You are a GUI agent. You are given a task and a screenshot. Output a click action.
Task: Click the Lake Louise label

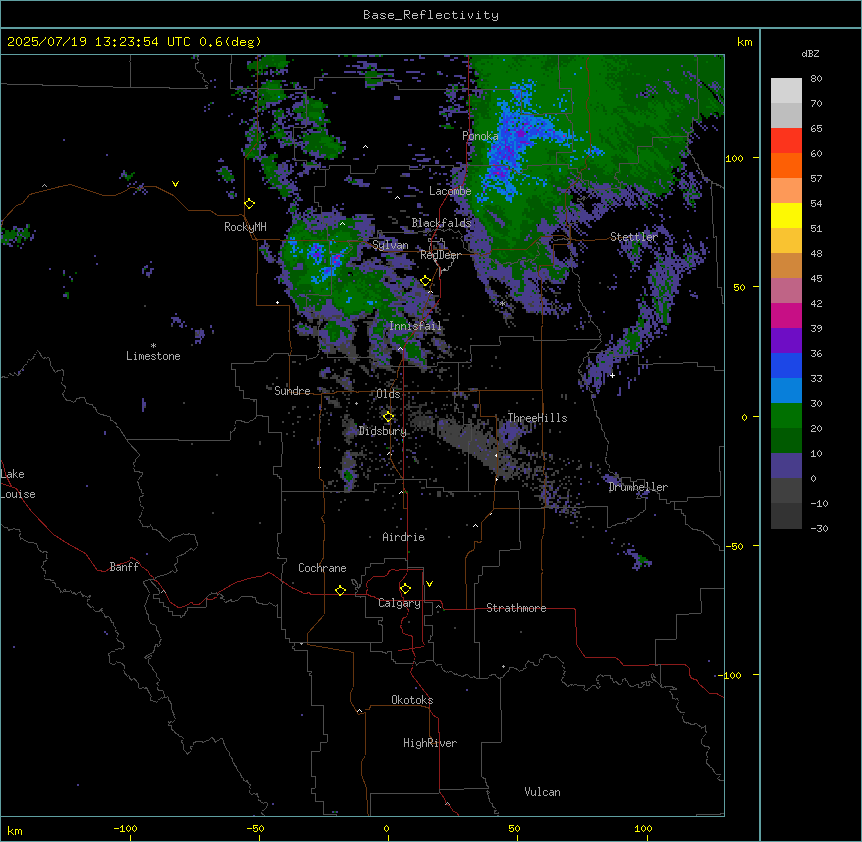[x=18, y=484]
